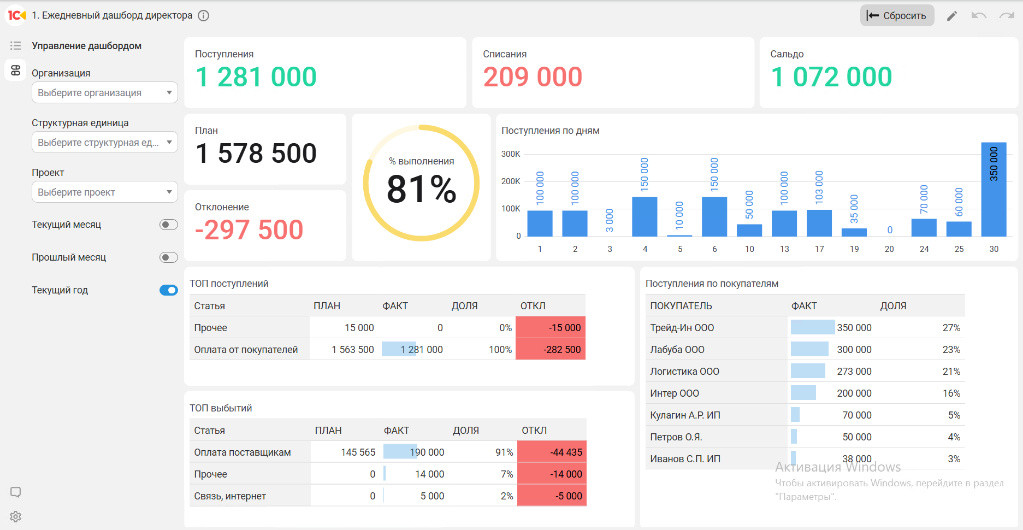Screen dimensions: 1023x530
Task: Click the redo arrow icon
Action: (1005, 16)
